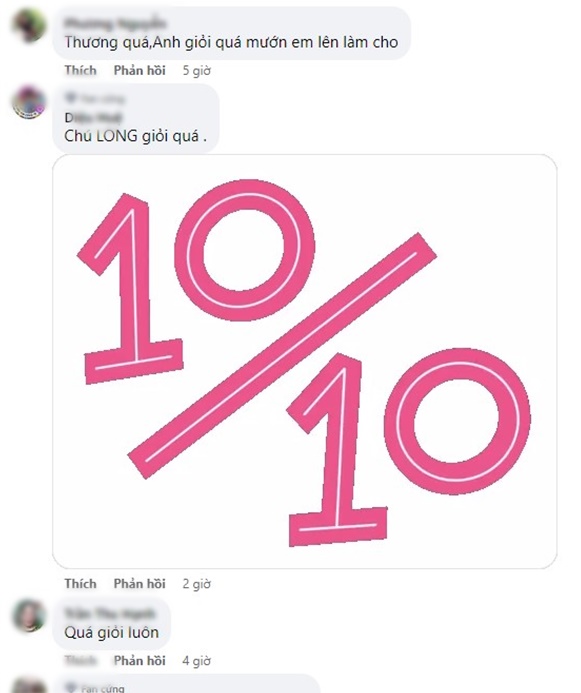This screenshot has height=693, width=581.
Task: Open commenter name above 'Quá giỏi luôn'
Action: tap(110, 613)
